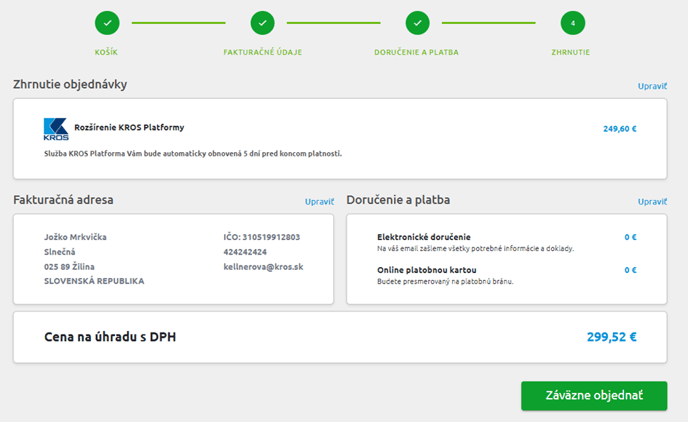Click the phone number 424242424

point(245,252)
